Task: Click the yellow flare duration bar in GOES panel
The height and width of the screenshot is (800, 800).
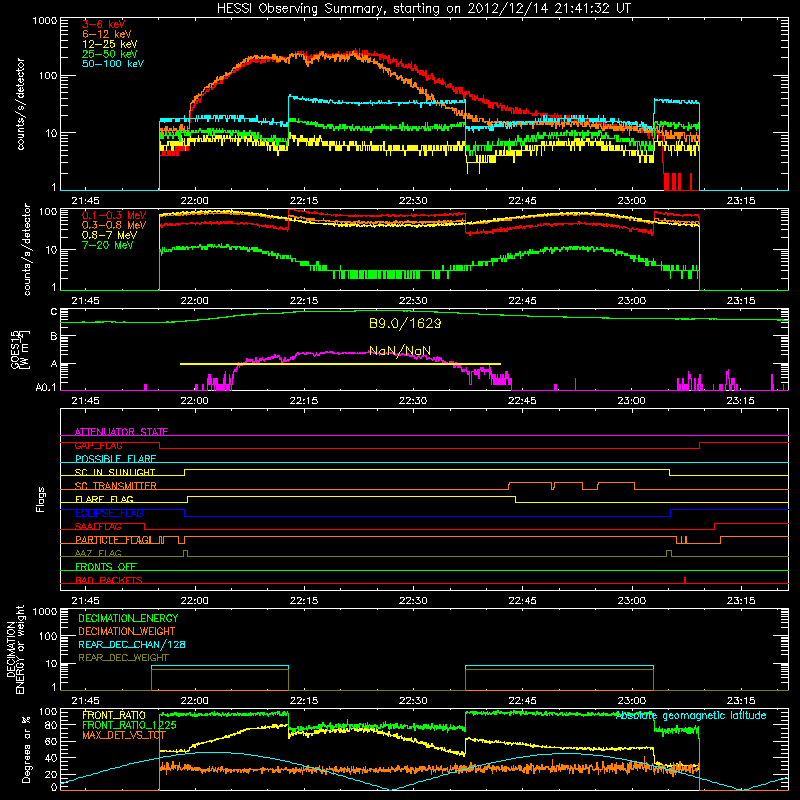Action: (340, 364)
